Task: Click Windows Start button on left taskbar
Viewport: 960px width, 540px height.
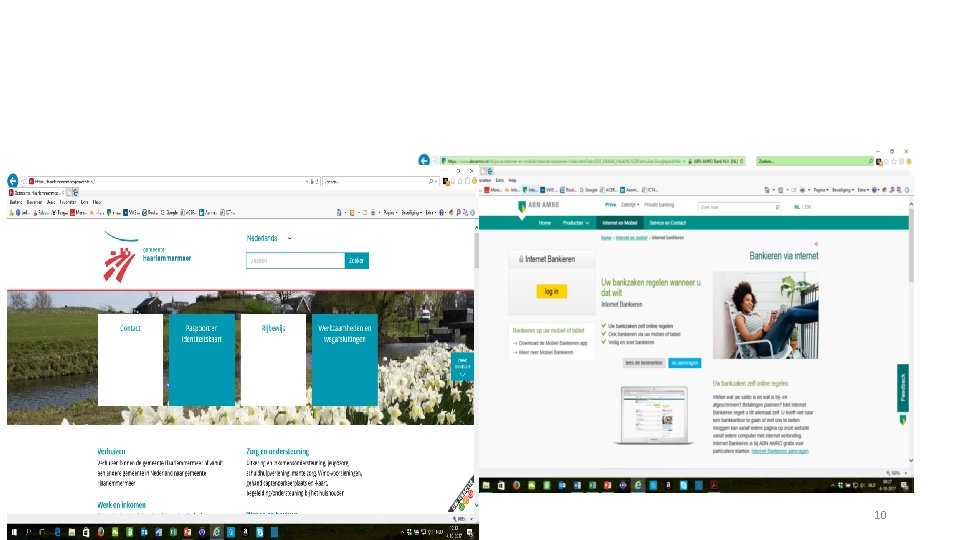Action: (14, 532)
